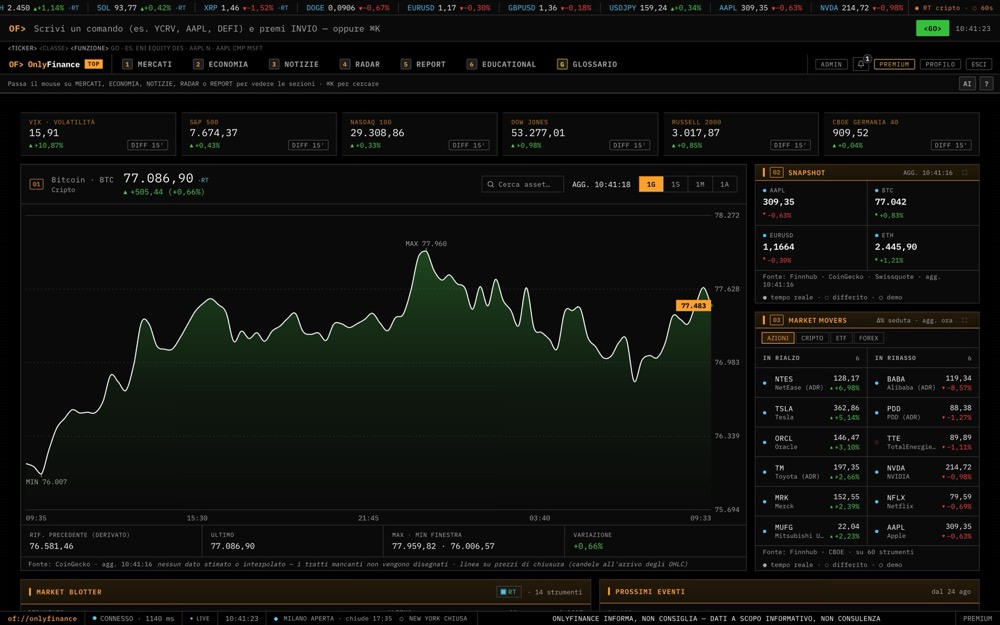Viewport: 1000px width, 625px height.
Task: Click the NVDA NVIDIA row in losers
Action: (923, 472)
